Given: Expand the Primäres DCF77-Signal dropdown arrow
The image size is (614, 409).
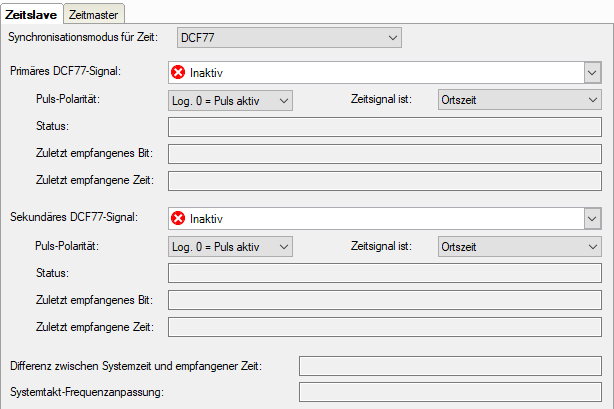Looking at the screenshot, I should tap(592, 73).
